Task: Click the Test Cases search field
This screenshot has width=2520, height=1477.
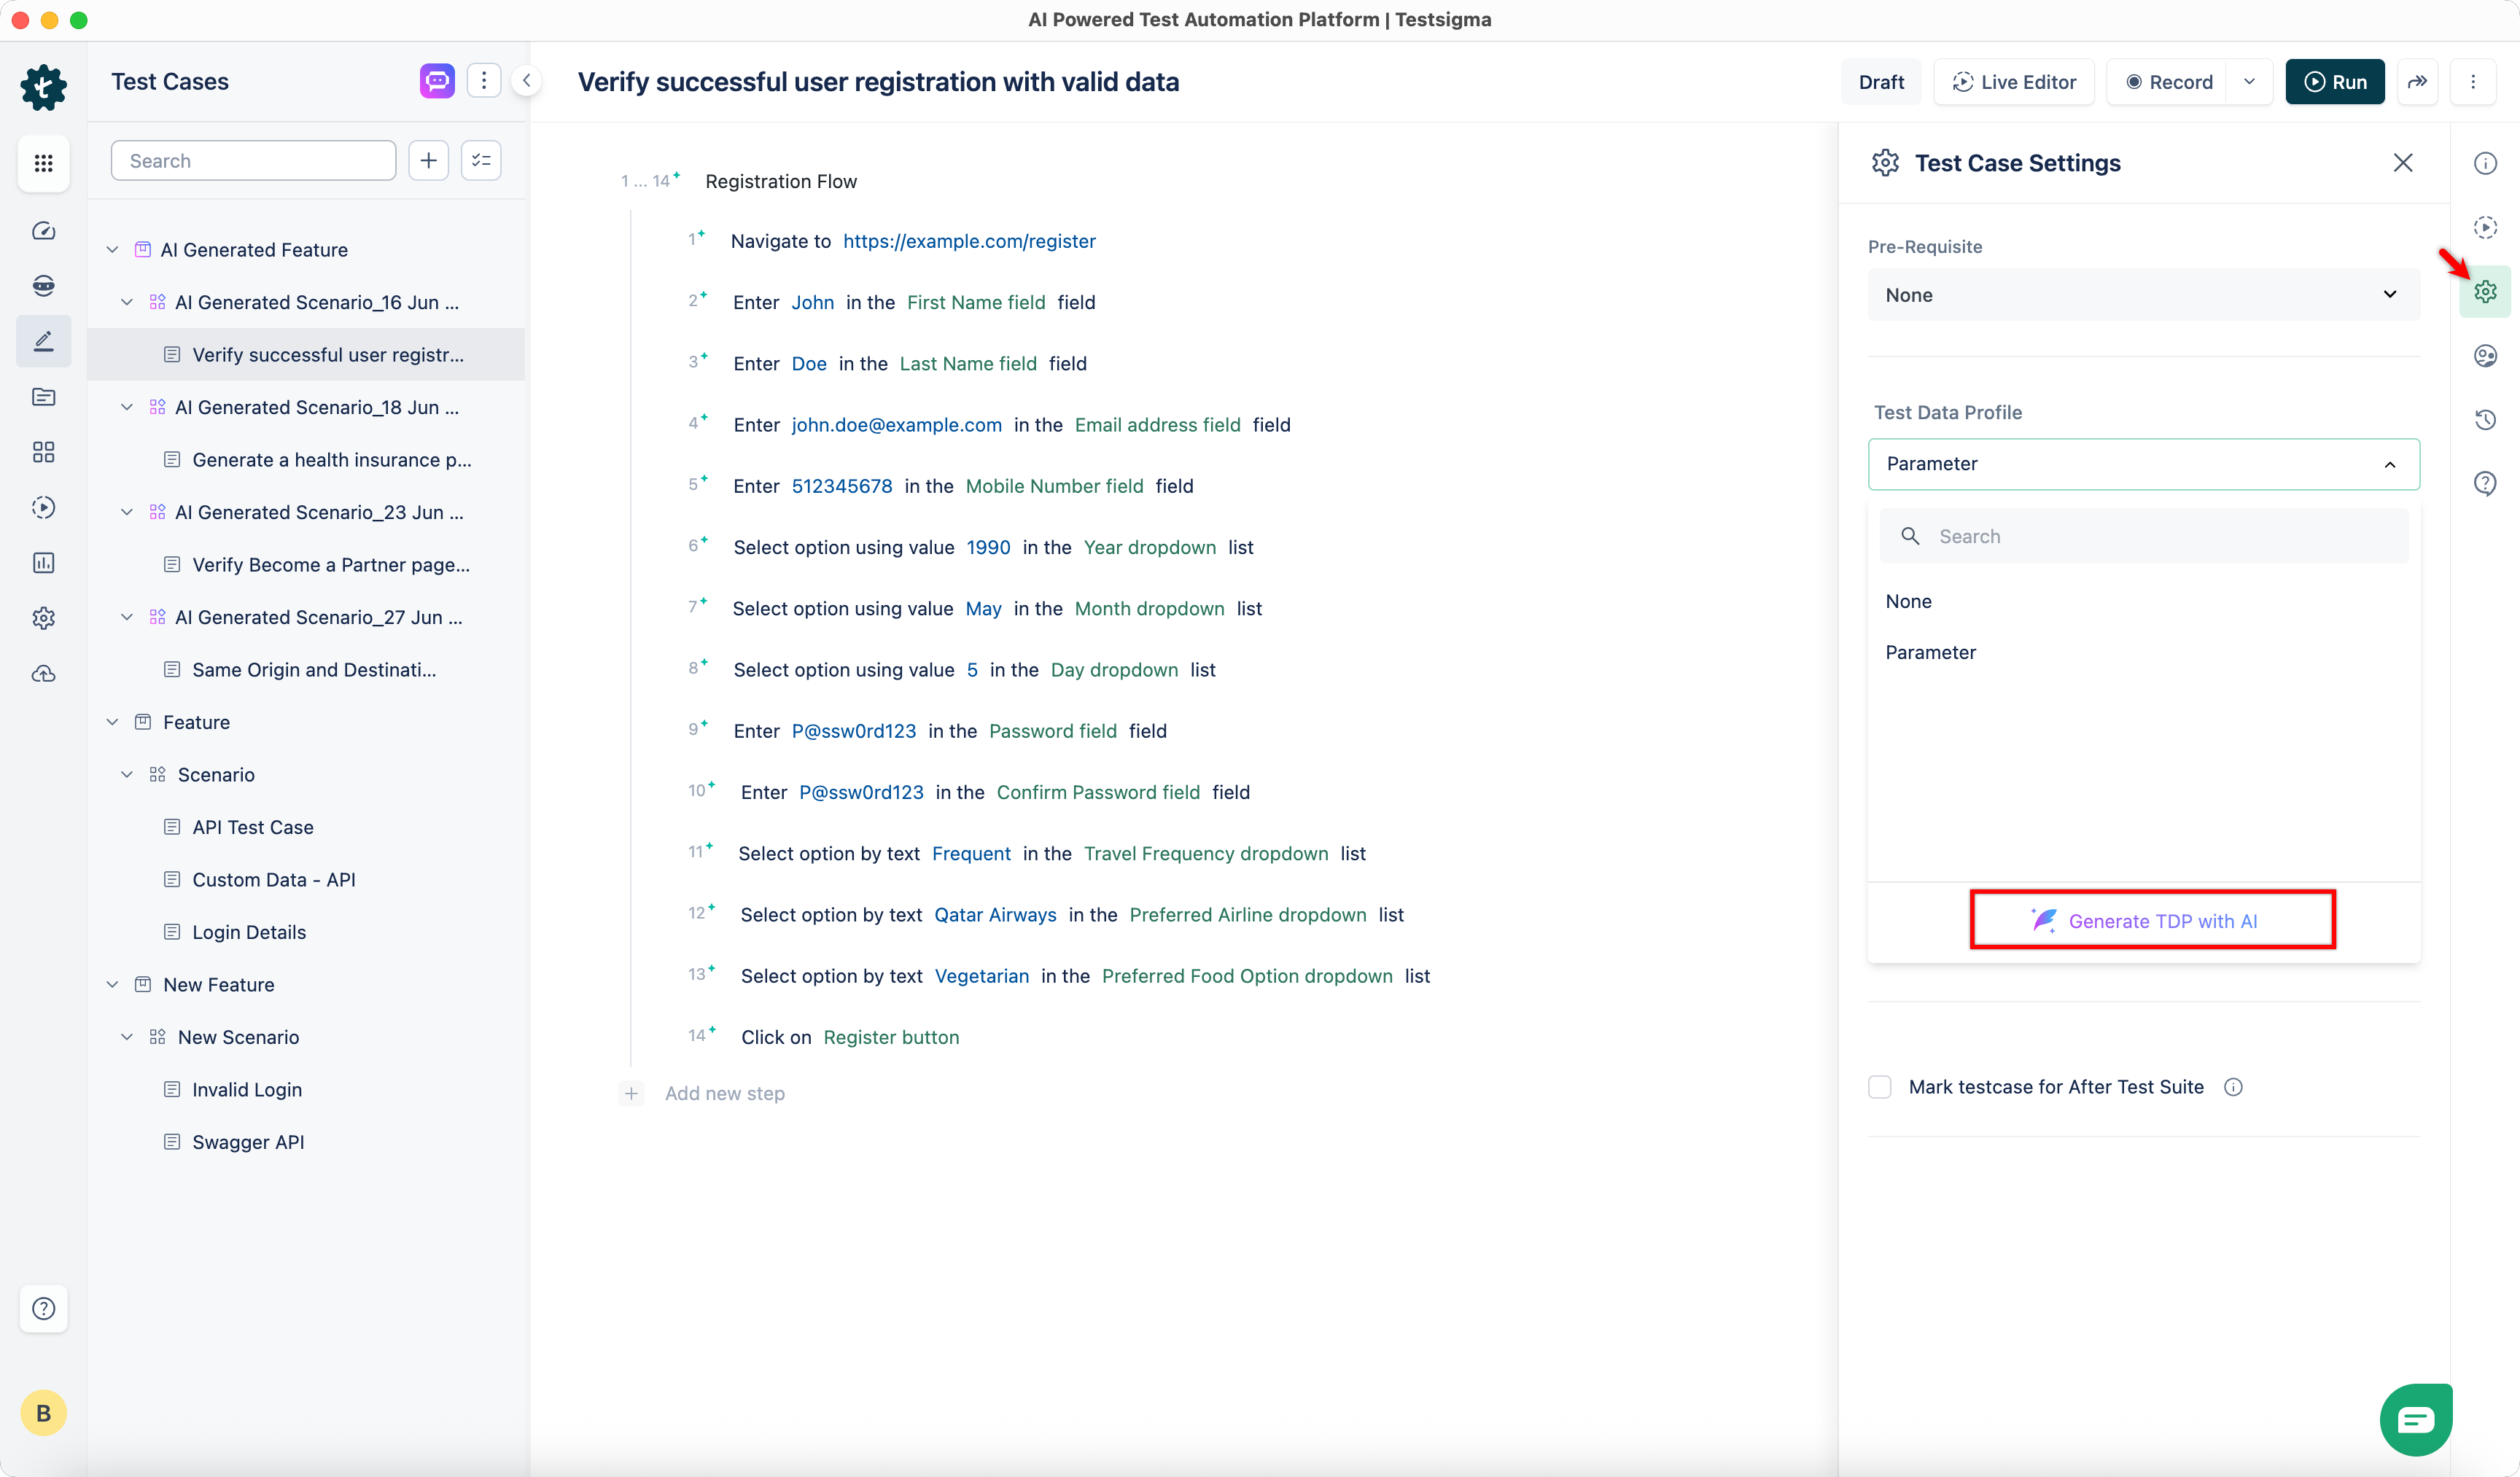Action: pos(253,161)
